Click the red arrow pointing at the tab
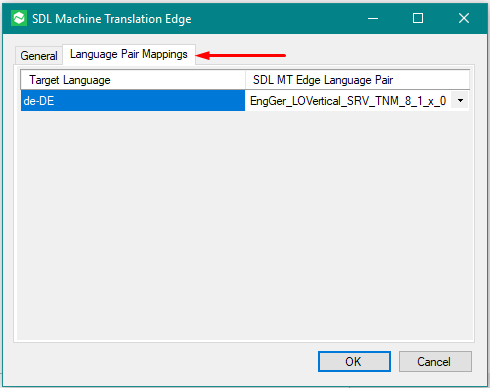This screenshot has height=388, width=490. click(x=241, y=55)
